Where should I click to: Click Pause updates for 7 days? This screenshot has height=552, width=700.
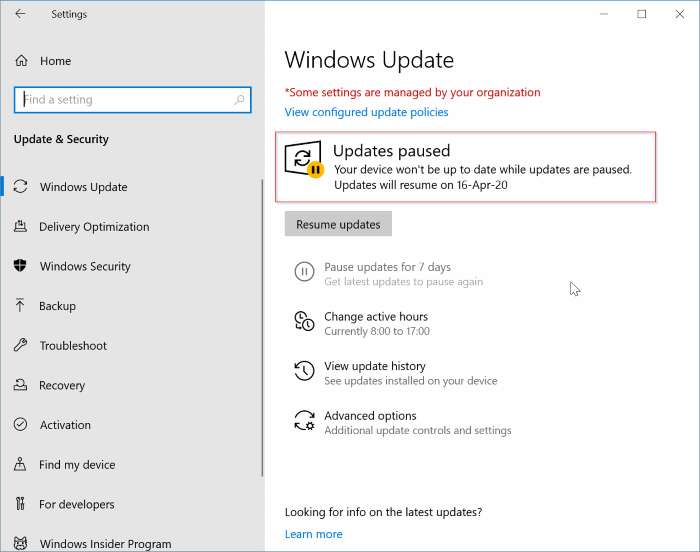pos(388,267)
